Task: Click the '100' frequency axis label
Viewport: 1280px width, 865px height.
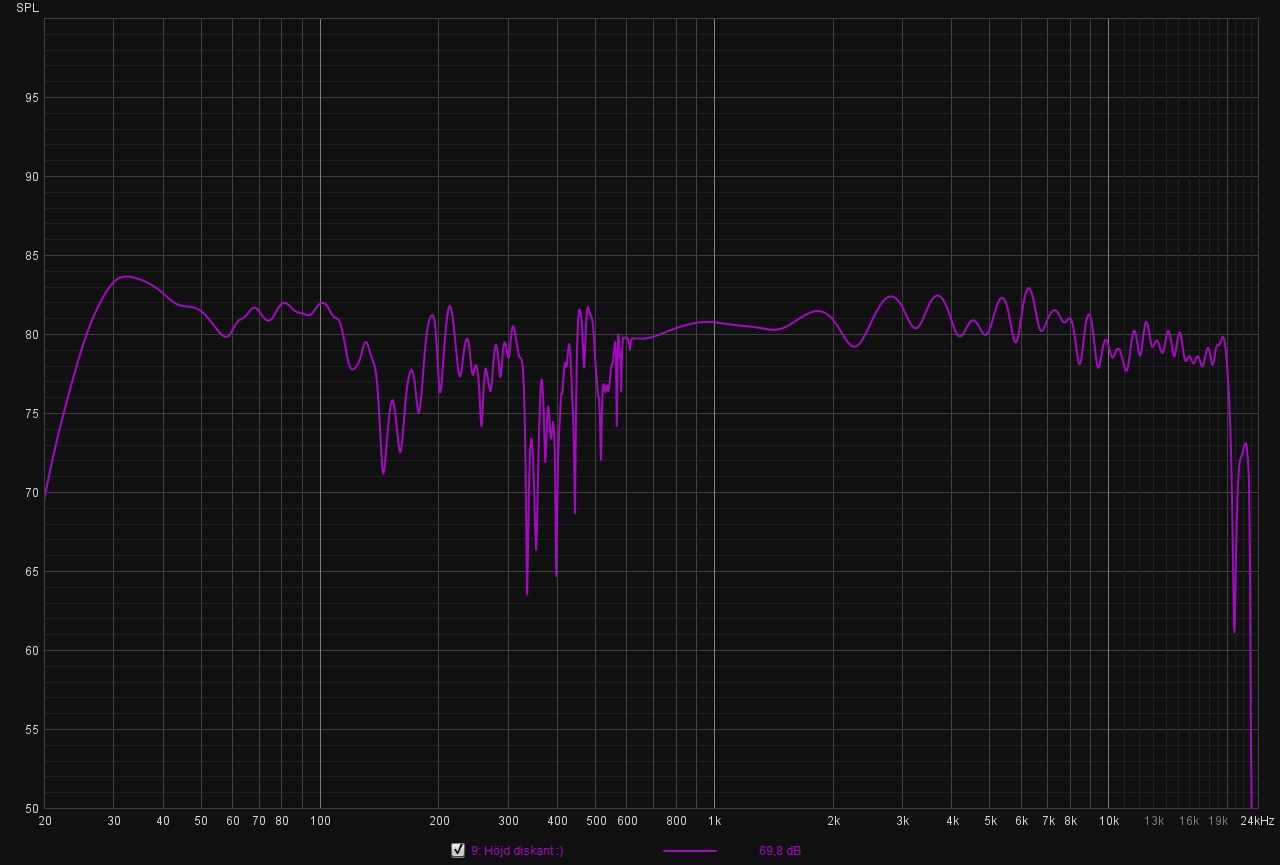Action: point(320,821)
